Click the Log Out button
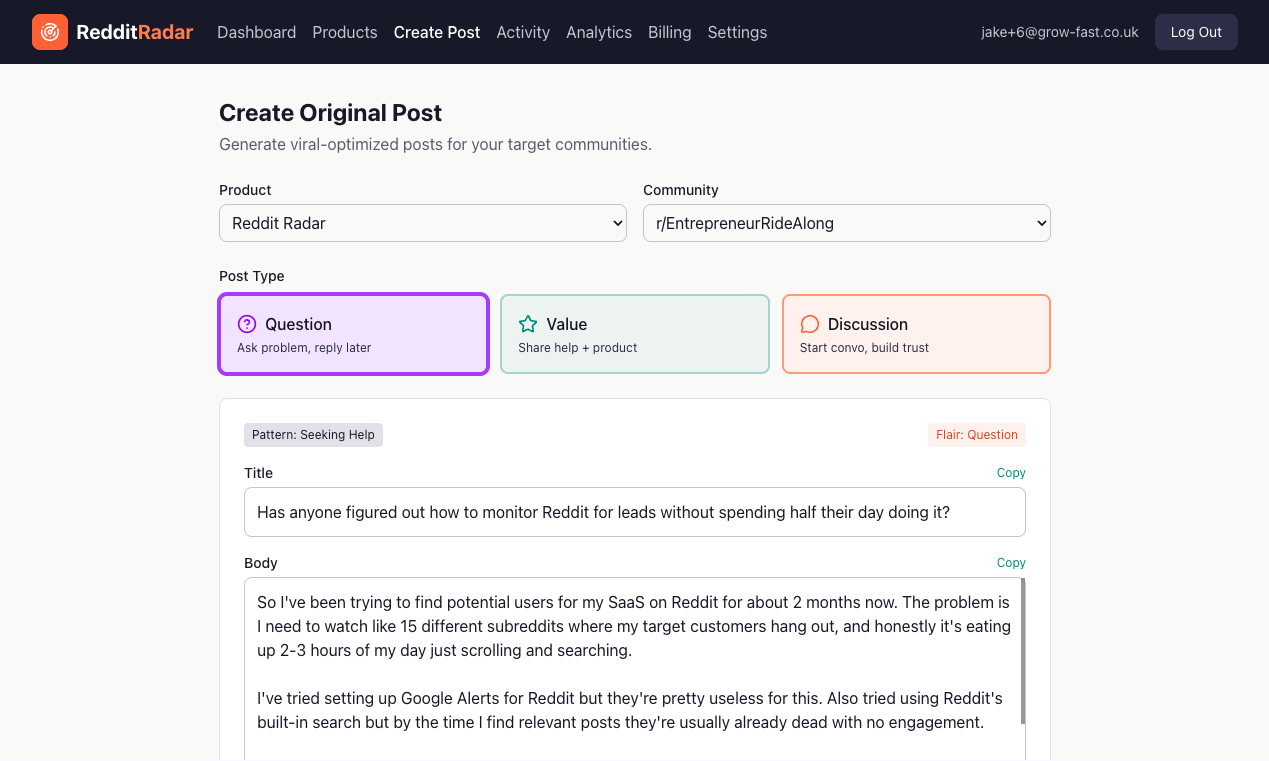Screen dimensions: 1269x761 click(x=1196, y=31)
